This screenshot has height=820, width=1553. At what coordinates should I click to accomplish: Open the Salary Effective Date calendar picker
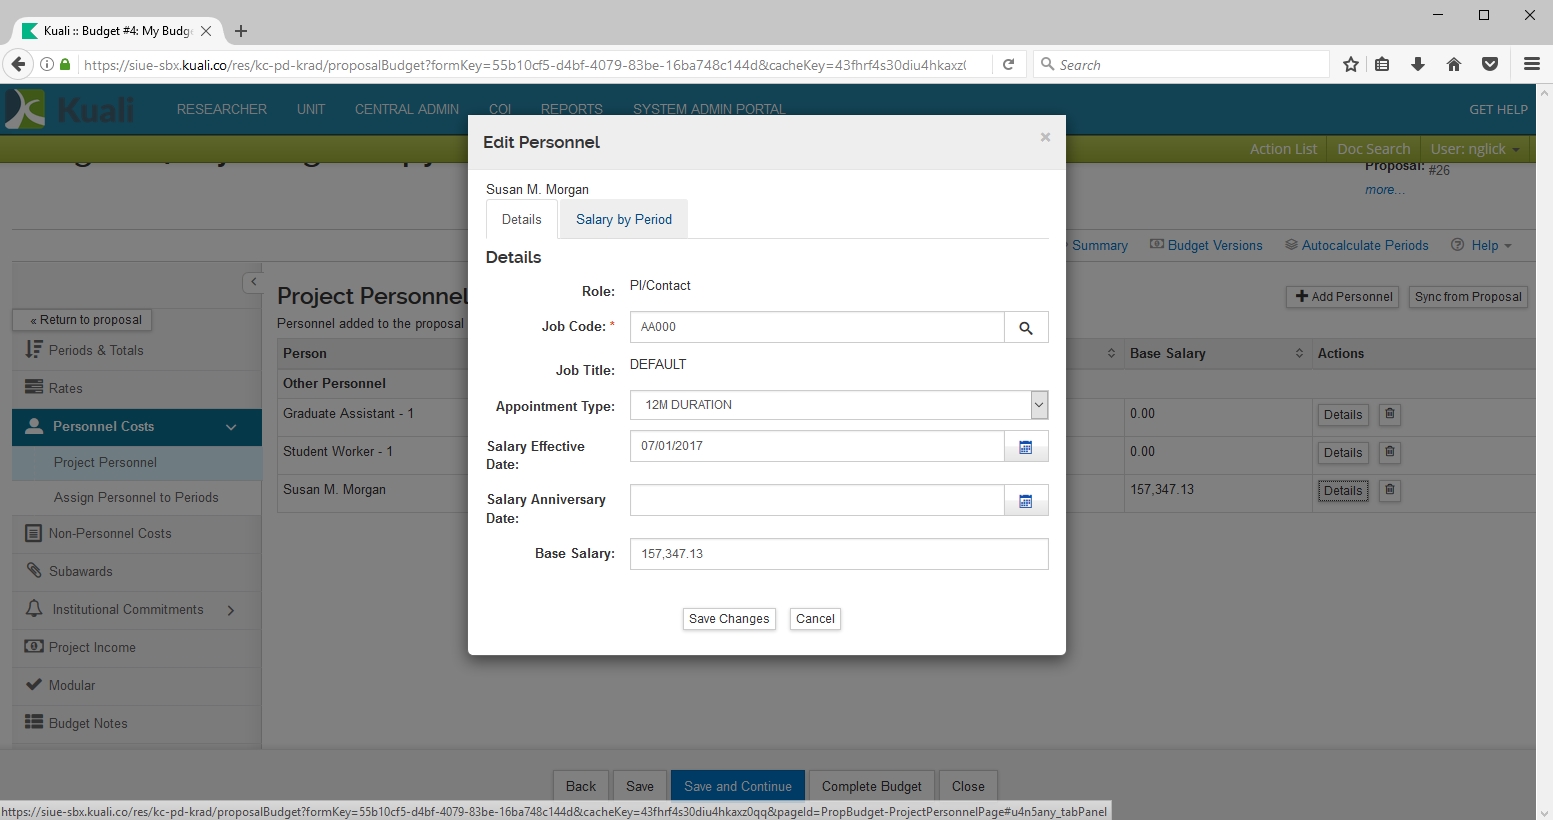pyautogui.click(x=1026, y=447)
